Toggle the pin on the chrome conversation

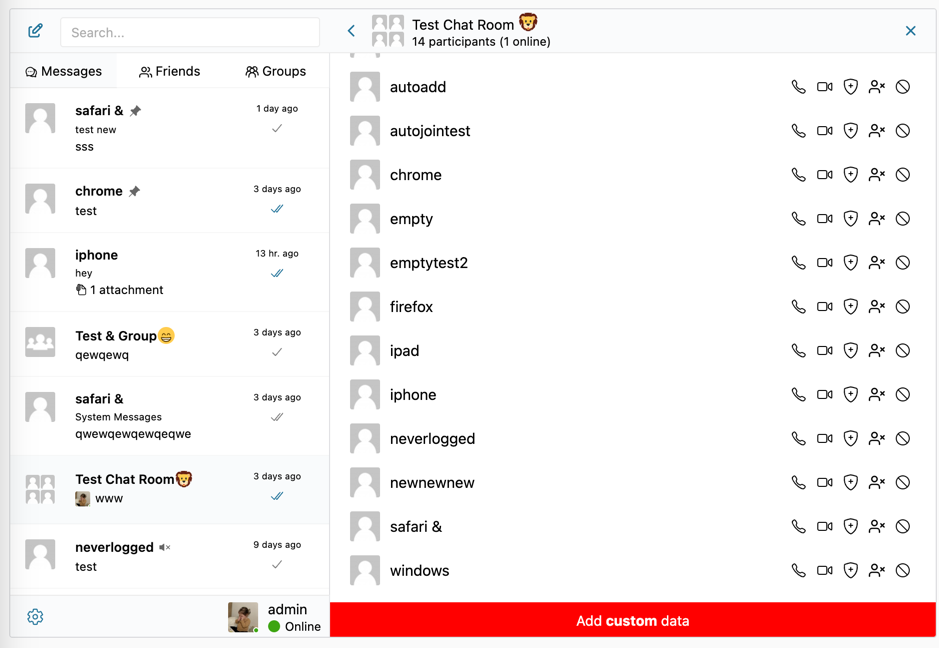[x=135, y=190]
